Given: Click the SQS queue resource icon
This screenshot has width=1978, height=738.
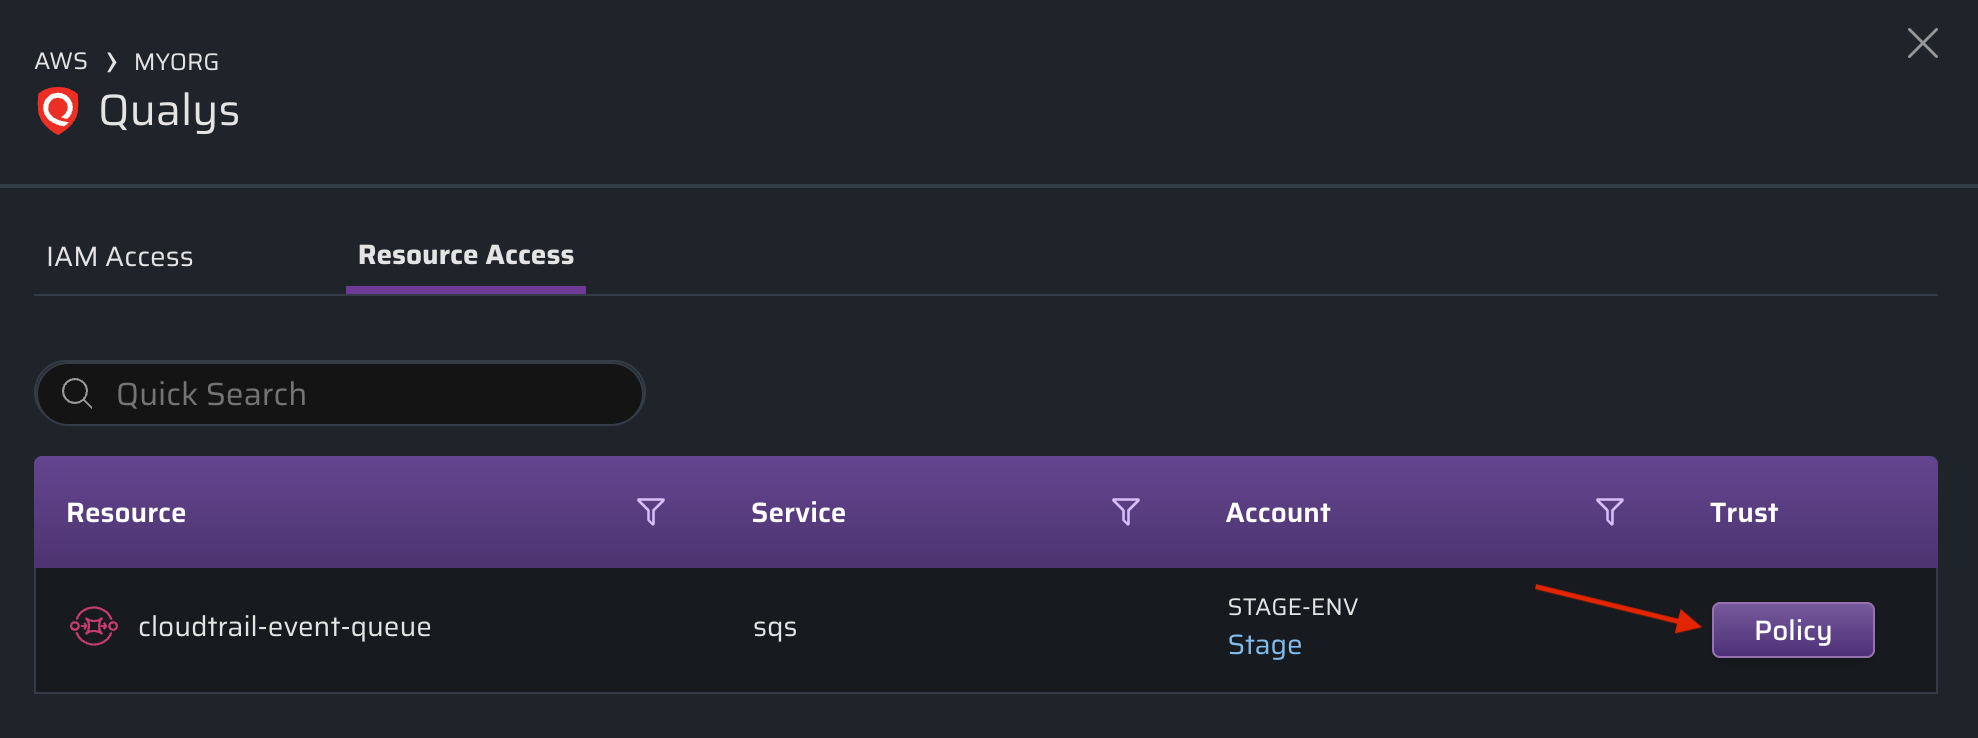Looking at the screenshot, I should [x=94, y=627].
